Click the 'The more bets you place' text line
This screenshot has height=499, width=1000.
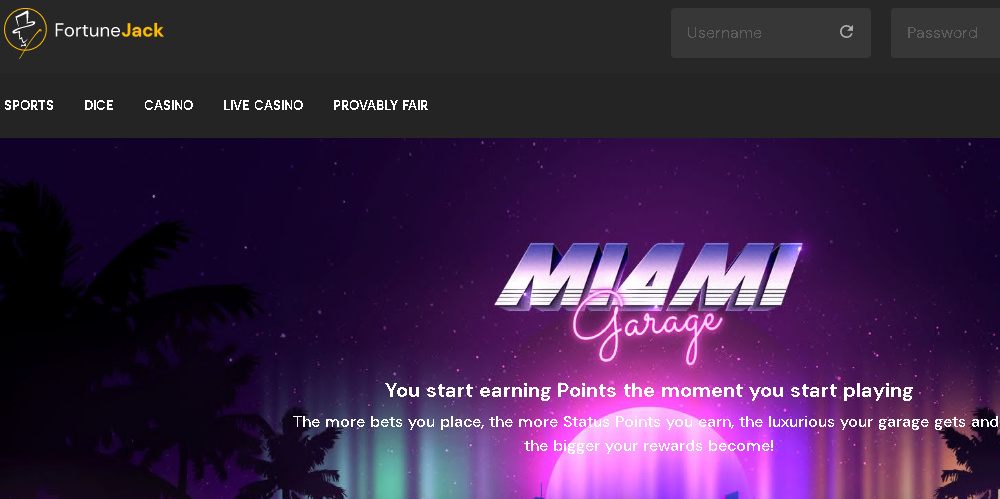645,422
